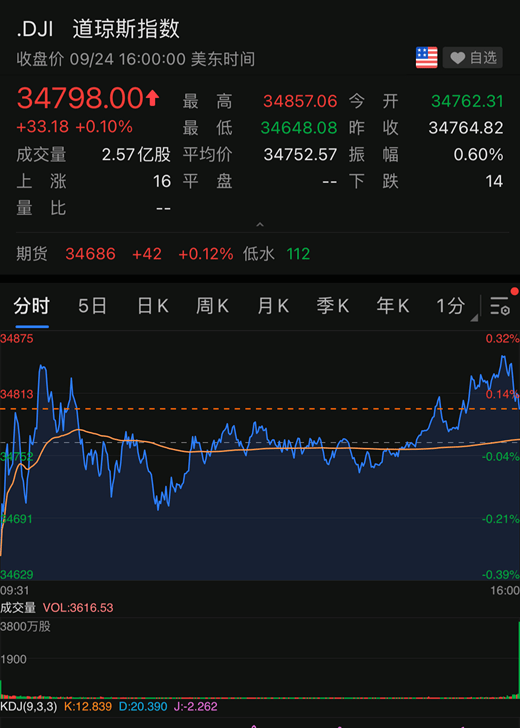Switch to the 日K tab
Viewport: 520px width, 728px height.
point(152,306)
